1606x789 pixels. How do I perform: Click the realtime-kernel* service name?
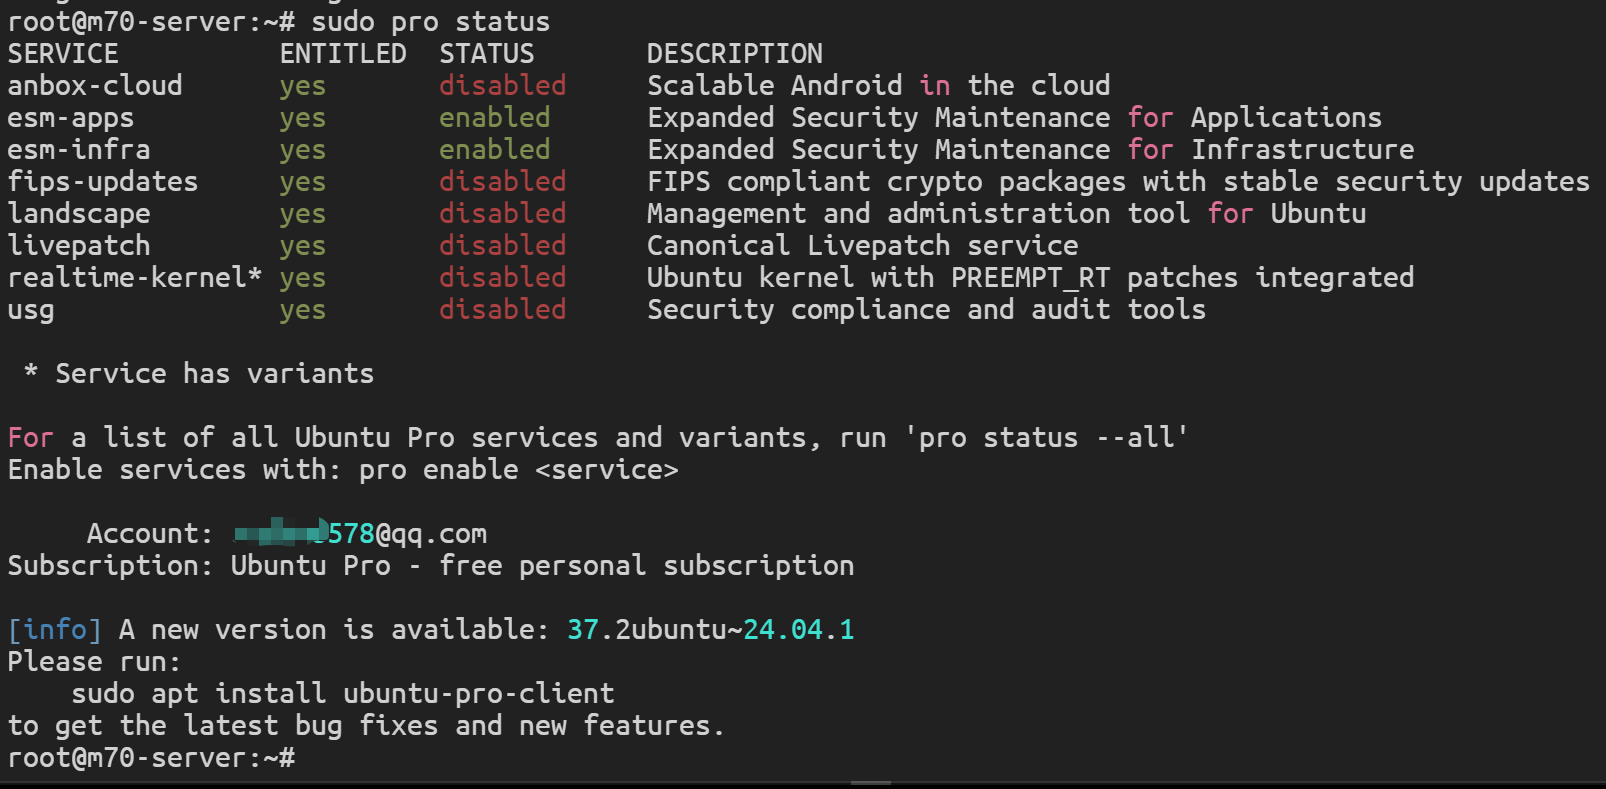pos(135,278)
